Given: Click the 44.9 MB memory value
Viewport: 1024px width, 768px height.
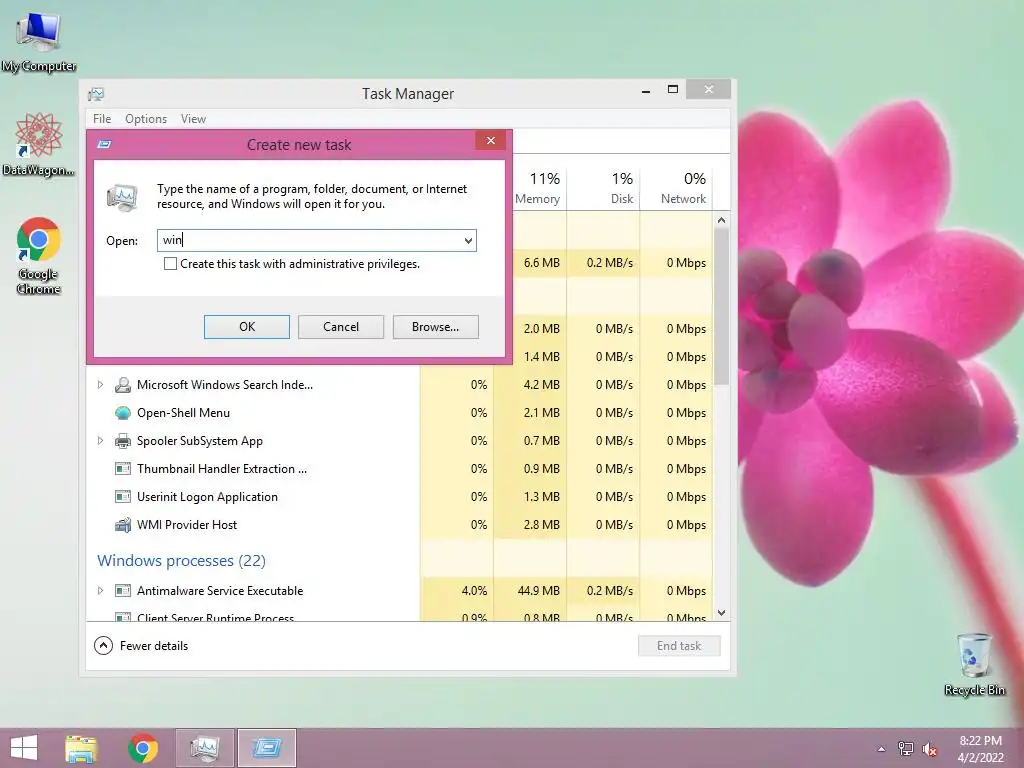Looking at the screenshot, I should [539, 591].
